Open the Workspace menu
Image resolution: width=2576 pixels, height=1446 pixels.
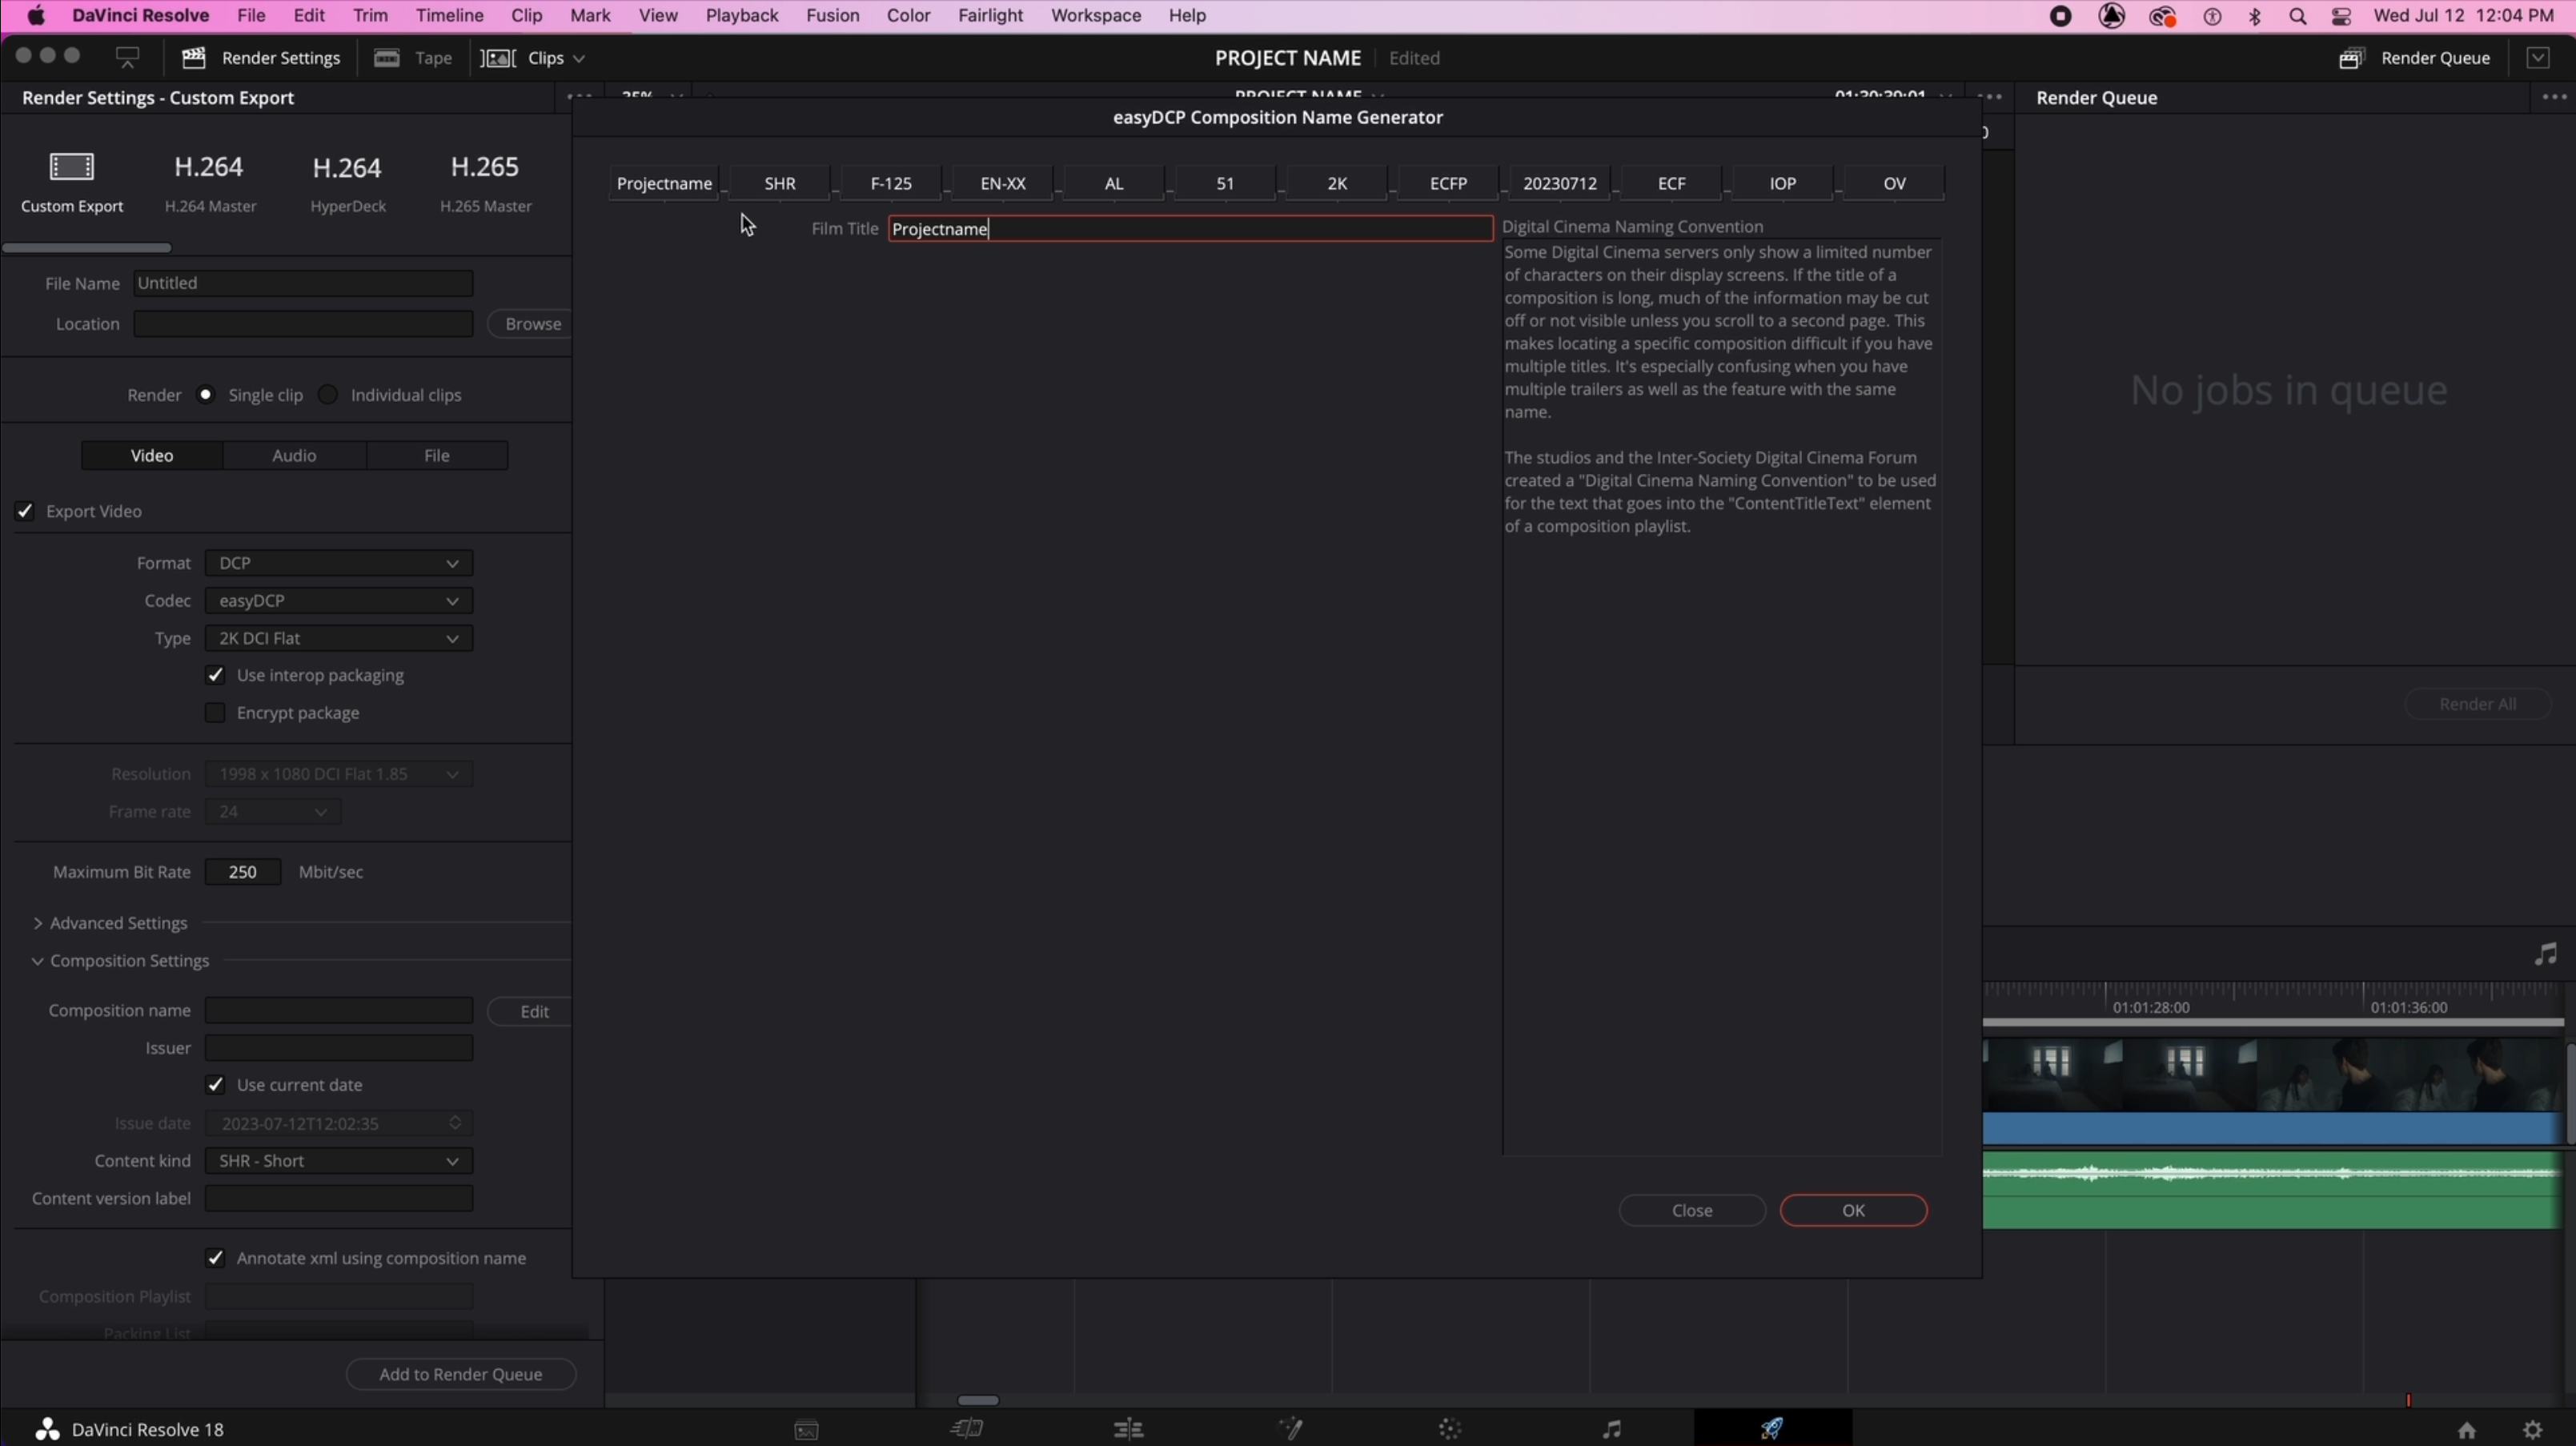[1095, 15]
